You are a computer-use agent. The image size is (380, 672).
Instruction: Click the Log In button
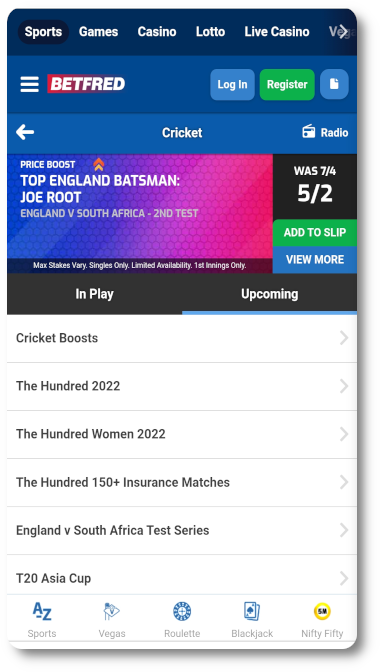click(232, 84)
